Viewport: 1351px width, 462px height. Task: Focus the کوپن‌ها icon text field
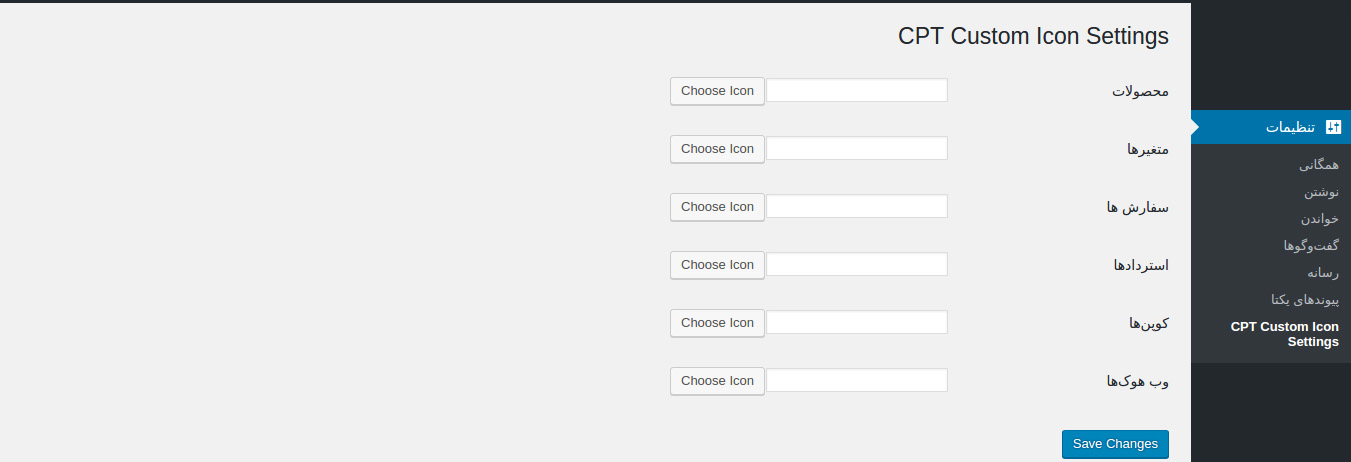click(x=857, y=322)
